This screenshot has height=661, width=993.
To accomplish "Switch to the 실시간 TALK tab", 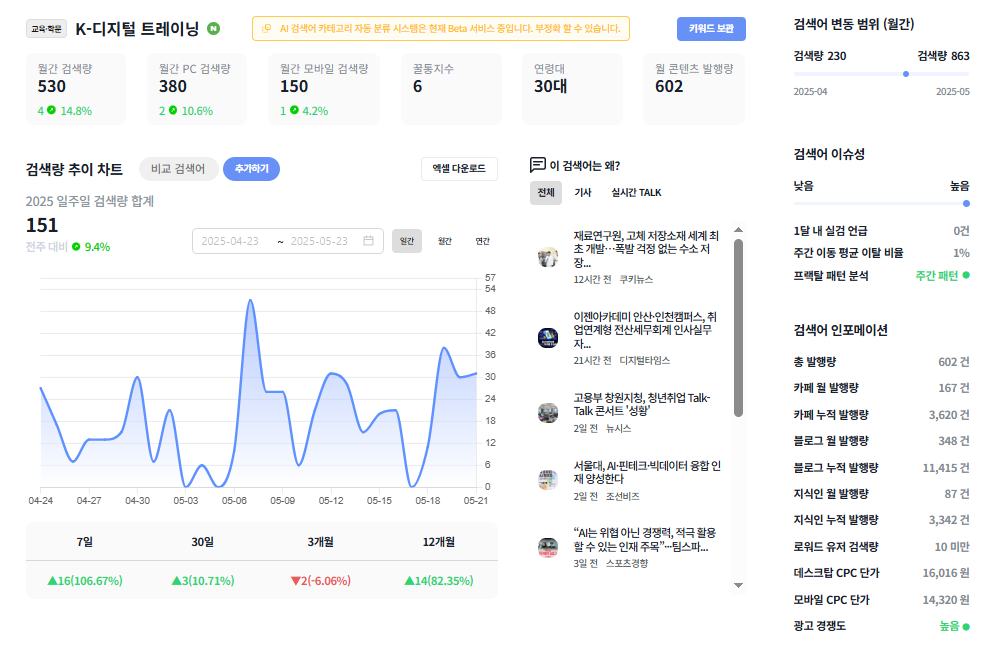I will 636,192.
